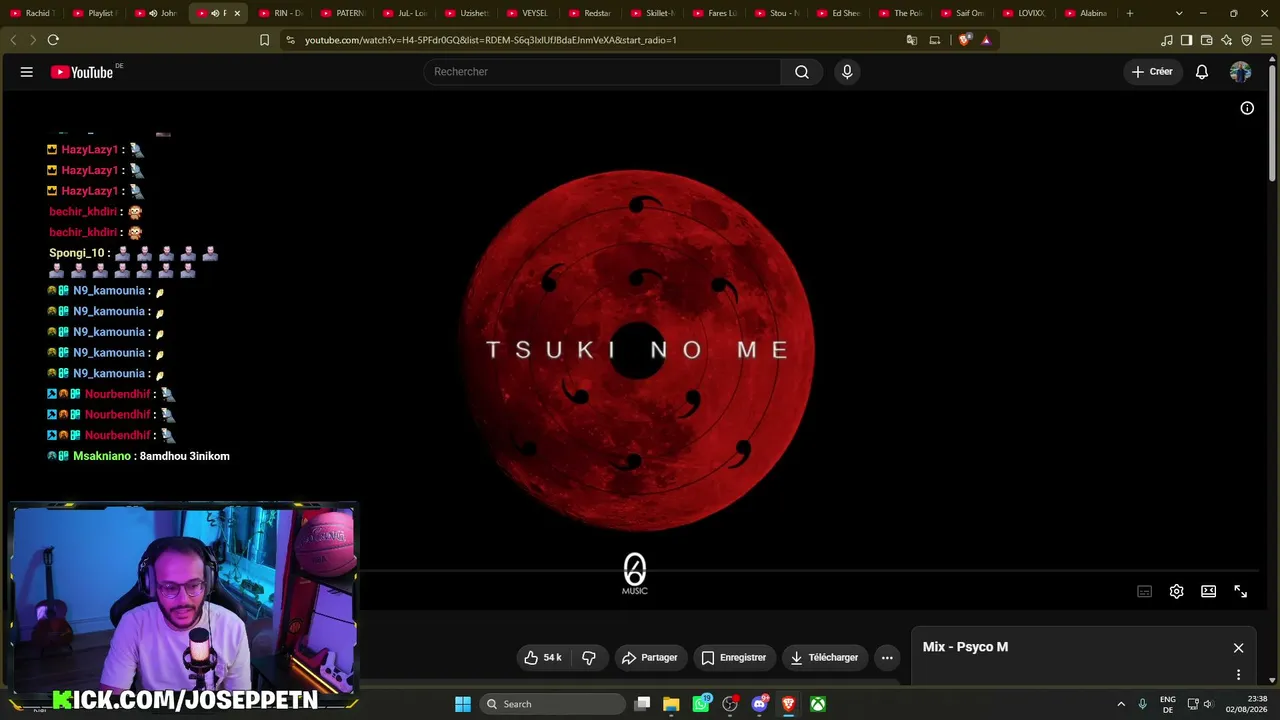The image size is (1280, 720).
Task: Toggle Brave Shields lion icon
Action: coord(965,40)
